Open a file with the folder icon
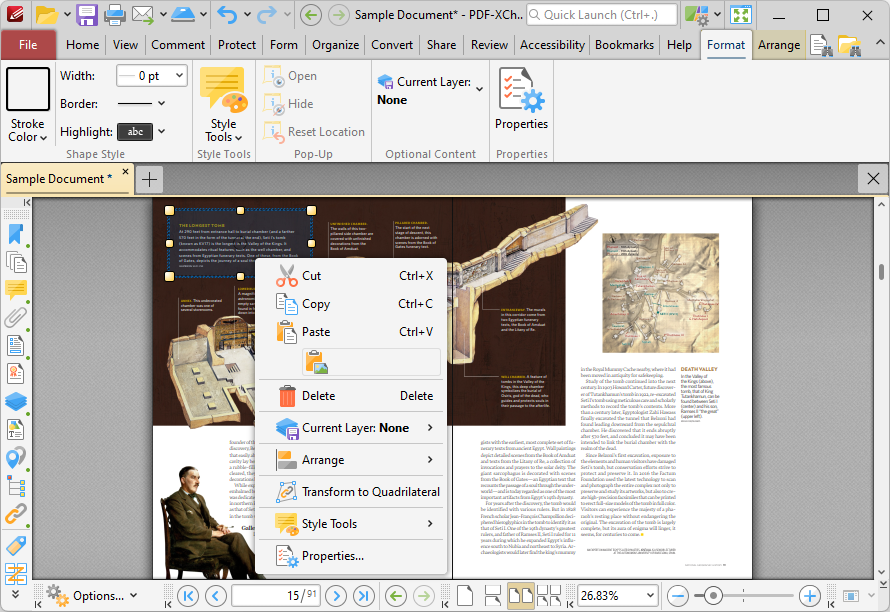Screen dimensions: 890x612 click(x=47, y=15)
